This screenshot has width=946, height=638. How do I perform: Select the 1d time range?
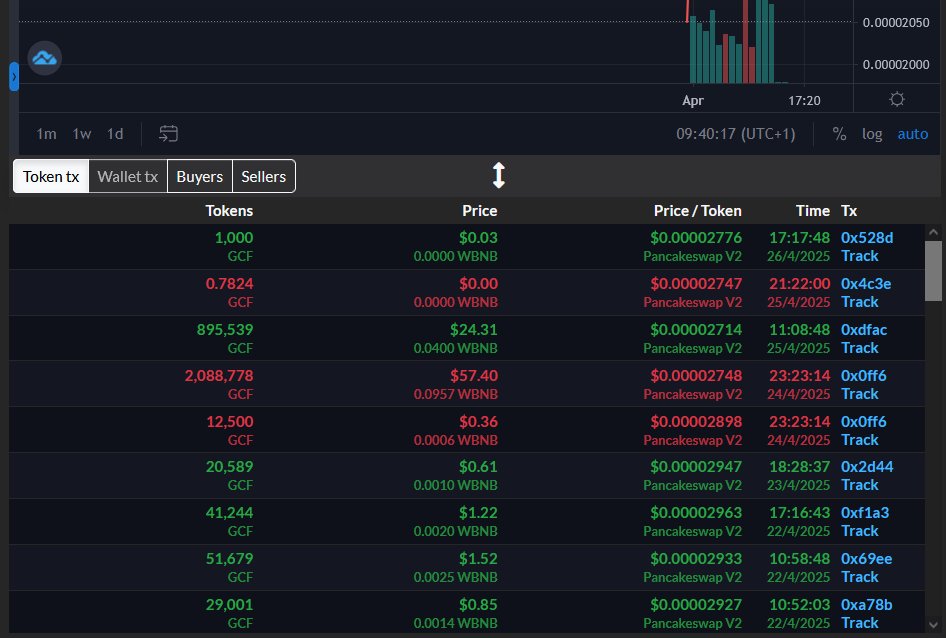tap(115, 134)
